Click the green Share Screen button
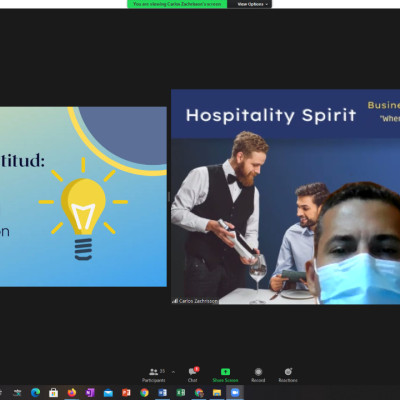This screenshot has width=400, height=400. (x=225, y=375)
